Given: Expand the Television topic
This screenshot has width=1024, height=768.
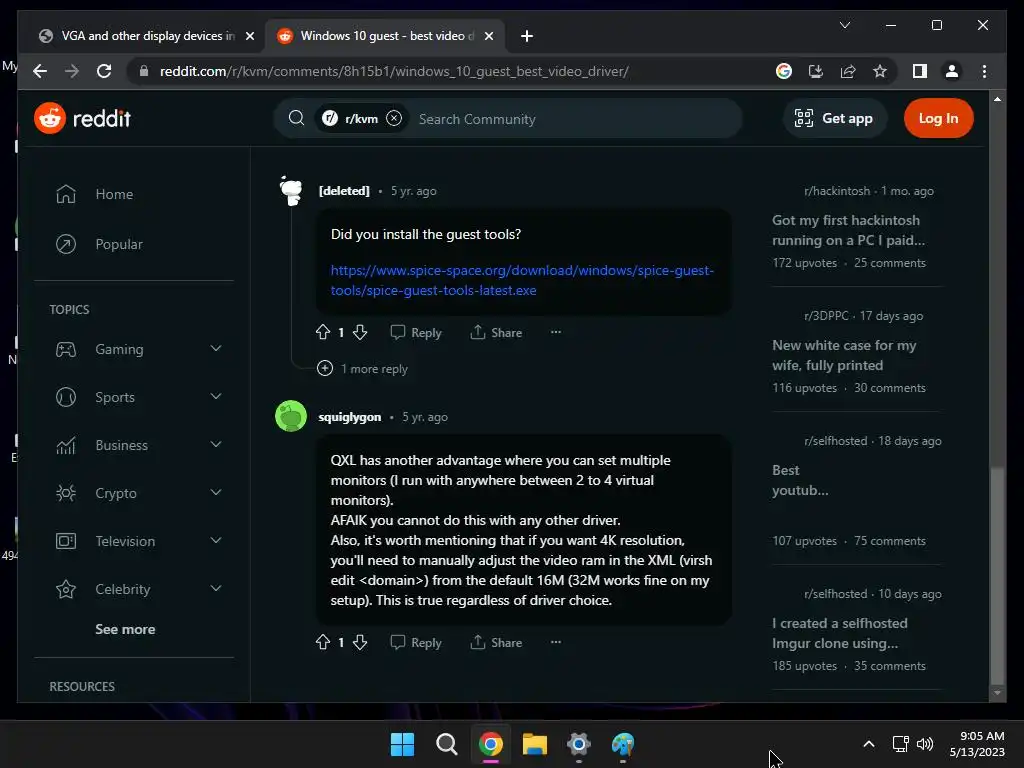Looking at the screenshot, I should tap(216, 541).
